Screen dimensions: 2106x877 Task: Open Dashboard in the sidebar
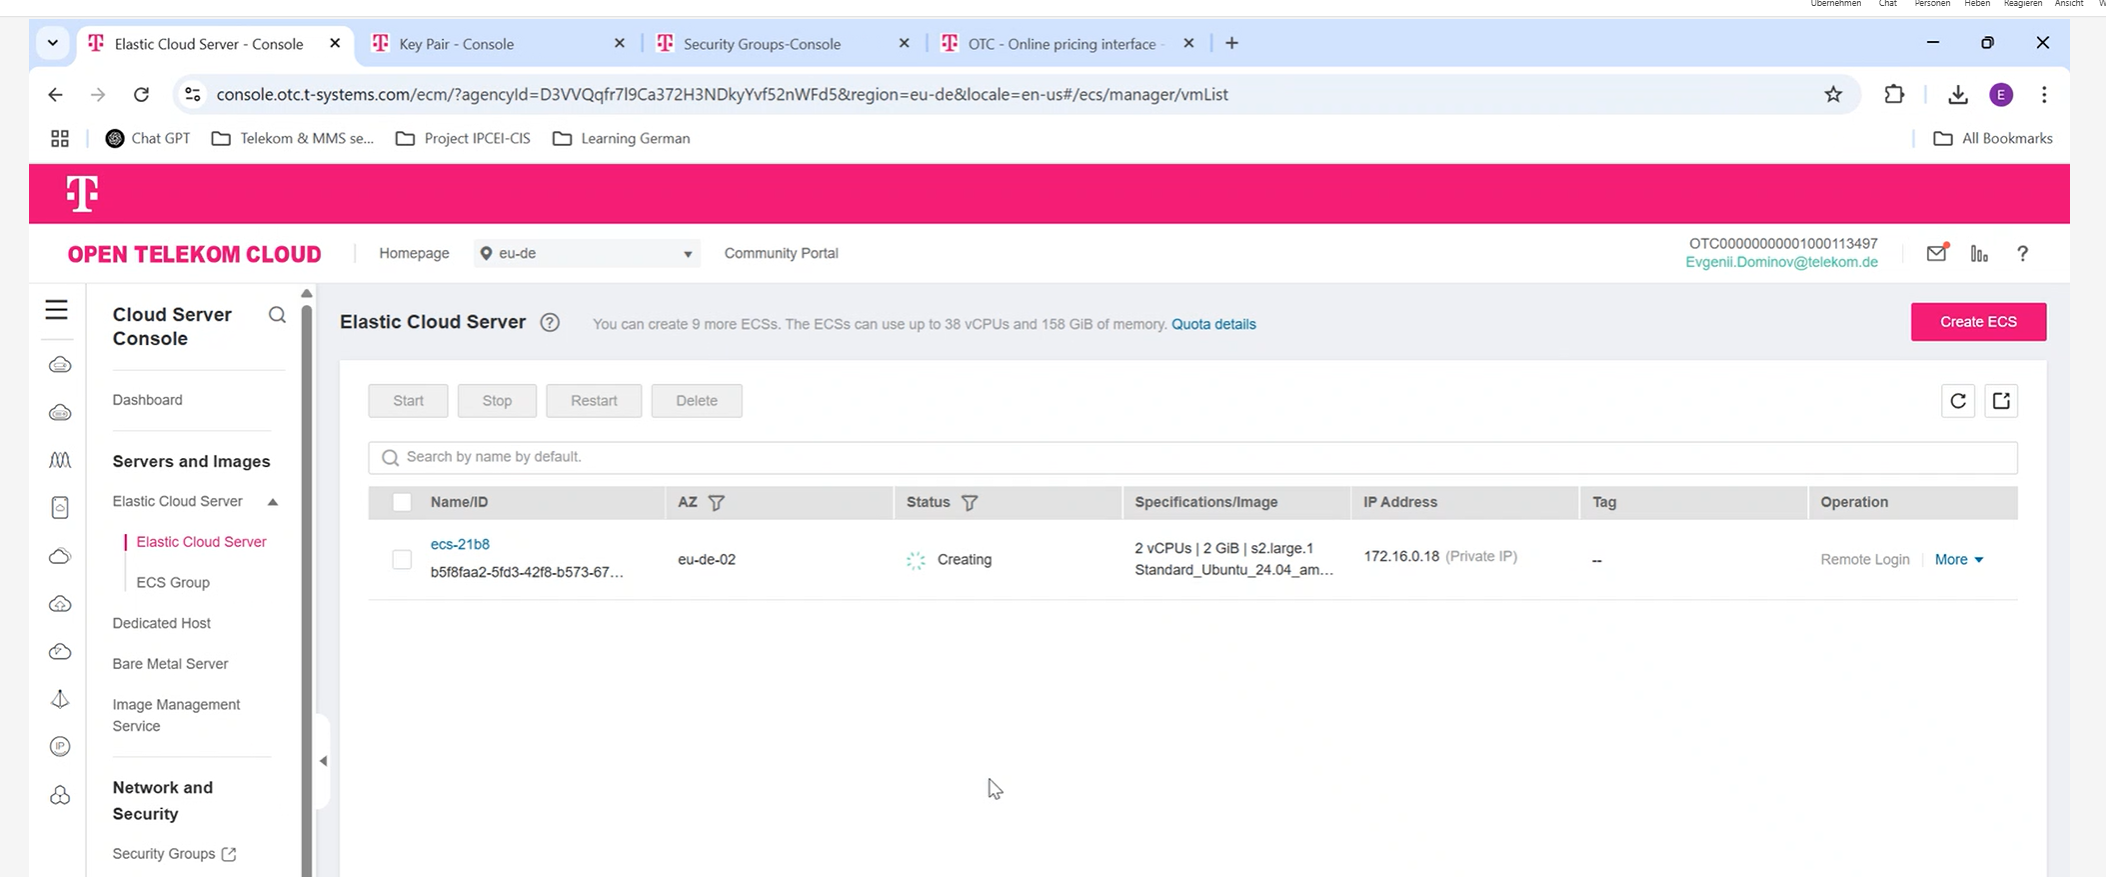pyautogui.click(x=147, y=400)
